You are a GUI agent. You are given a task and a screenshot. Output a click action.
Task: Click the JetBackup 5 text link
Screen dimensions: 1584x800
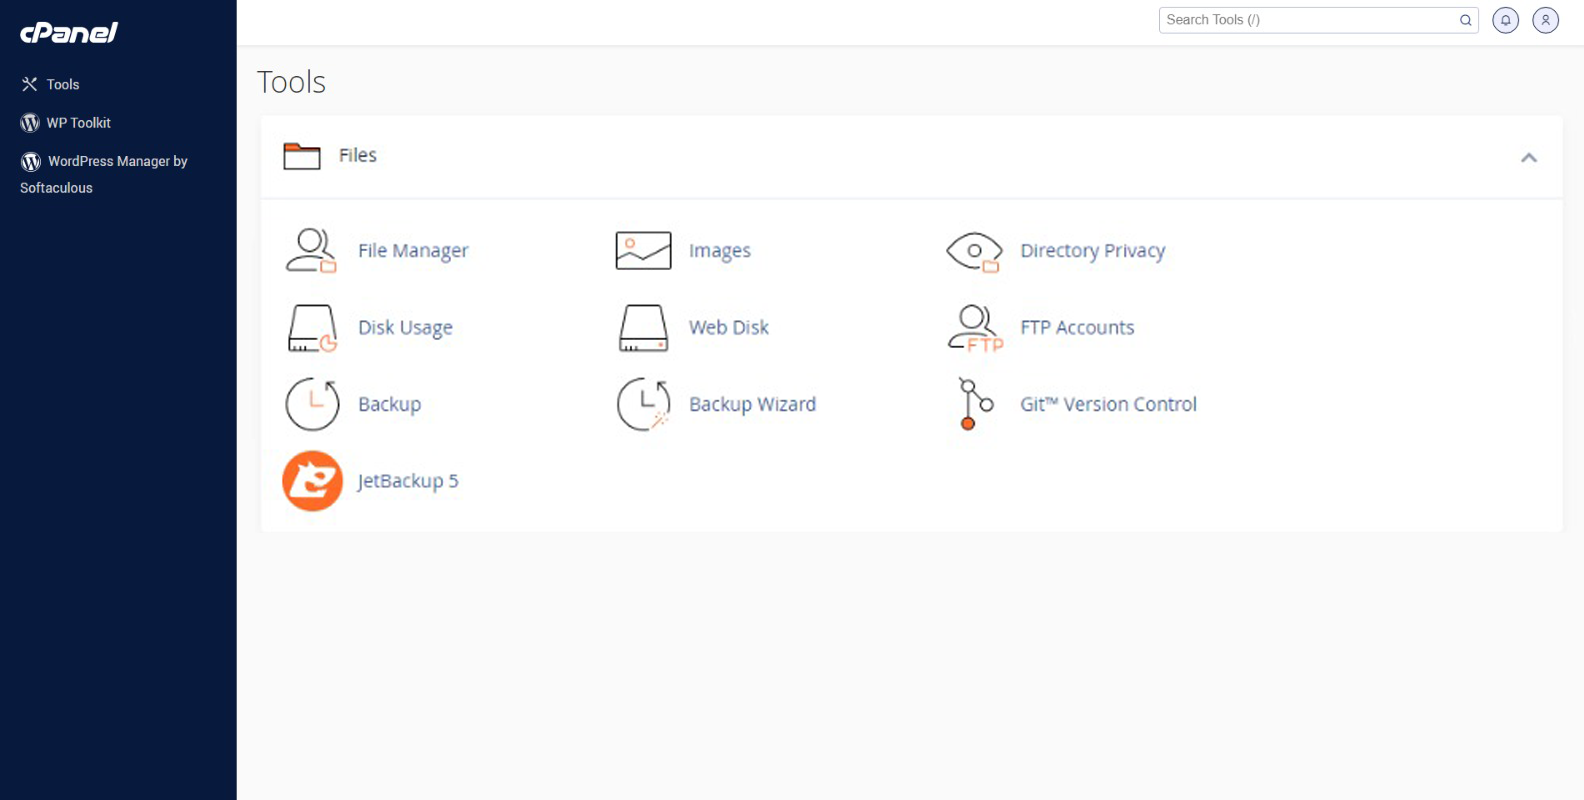408,481
